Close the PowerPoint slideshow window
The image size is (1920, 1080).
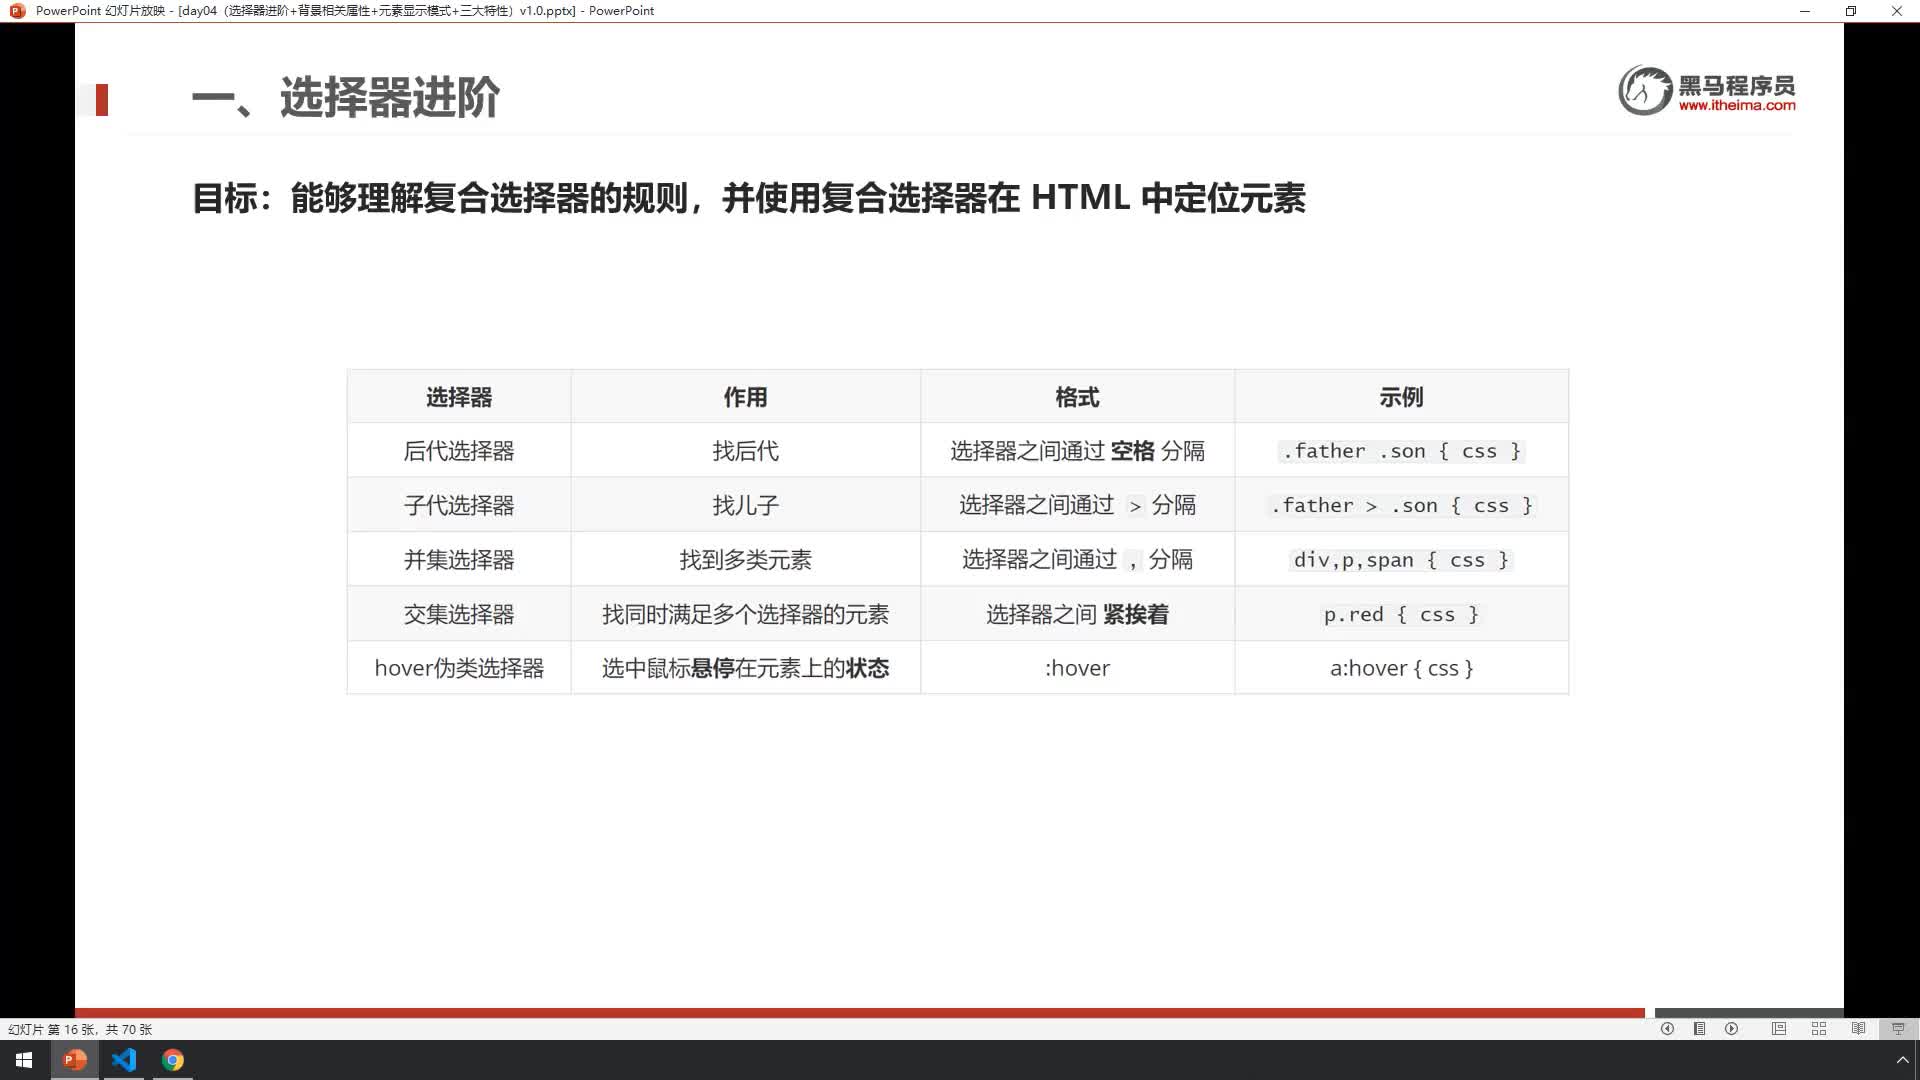pos(1897,11)
